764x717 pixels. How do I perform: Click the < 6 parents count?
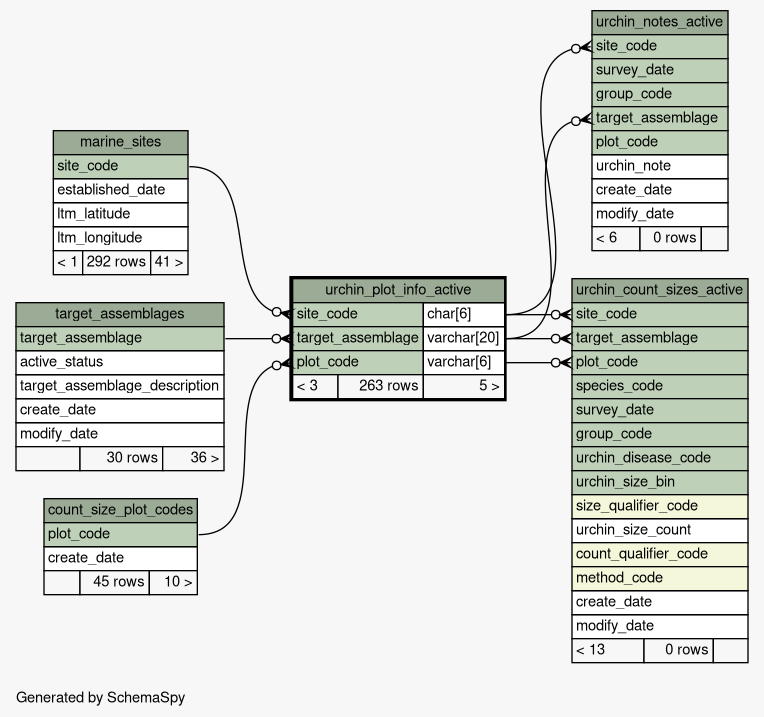point(615,239)
